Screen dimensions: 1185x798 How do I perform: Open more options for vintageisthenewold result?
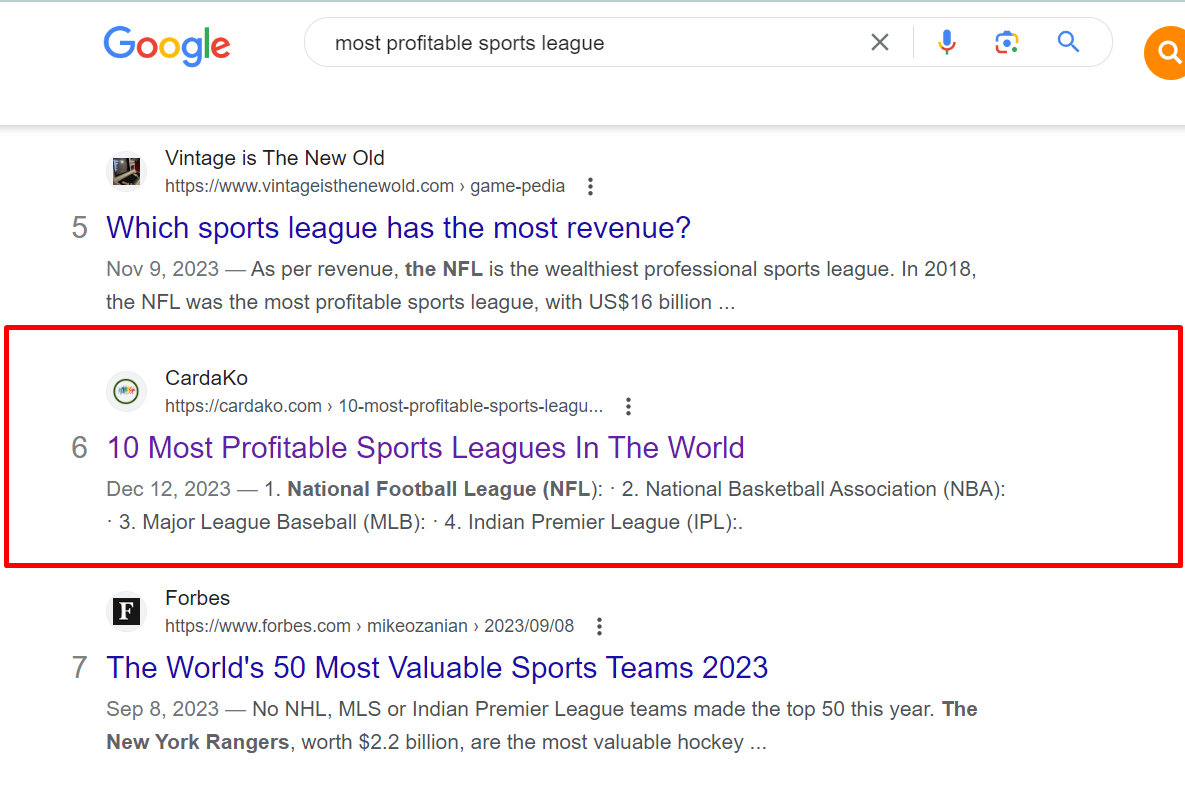[590, 187]
